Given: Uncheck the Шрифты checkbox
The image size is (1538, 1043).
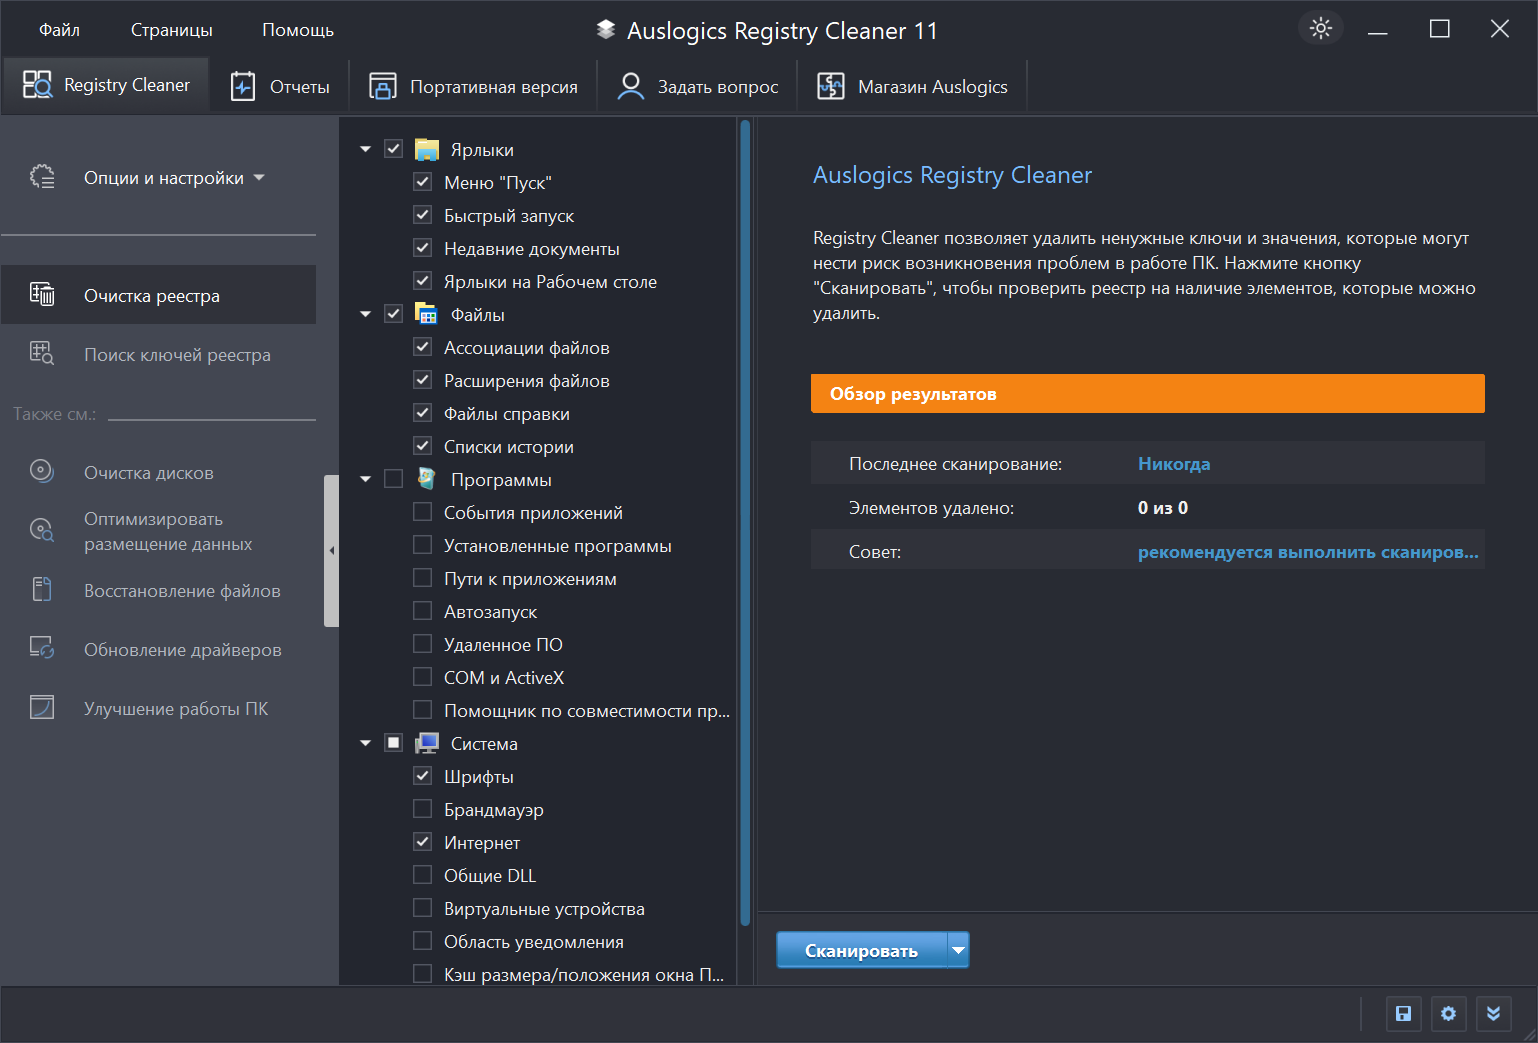Looking at the screenshot, I should [x=423, y=776].
